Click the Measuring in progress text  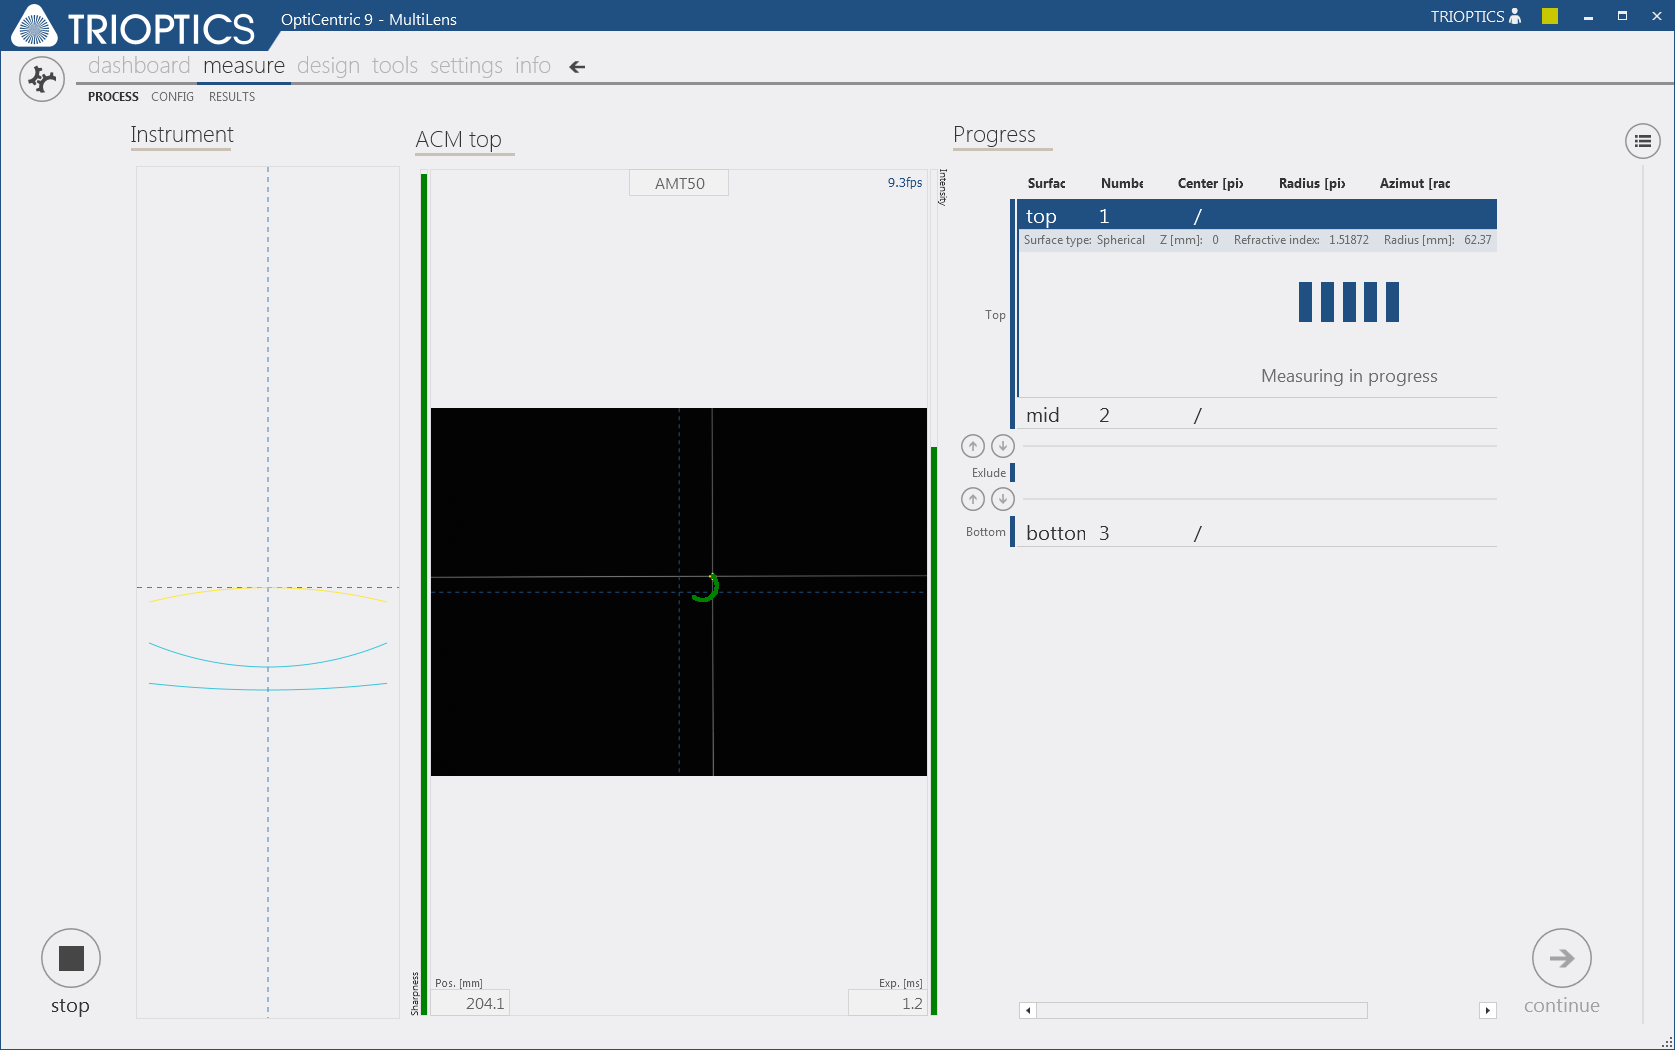[x=1349, y=376]
